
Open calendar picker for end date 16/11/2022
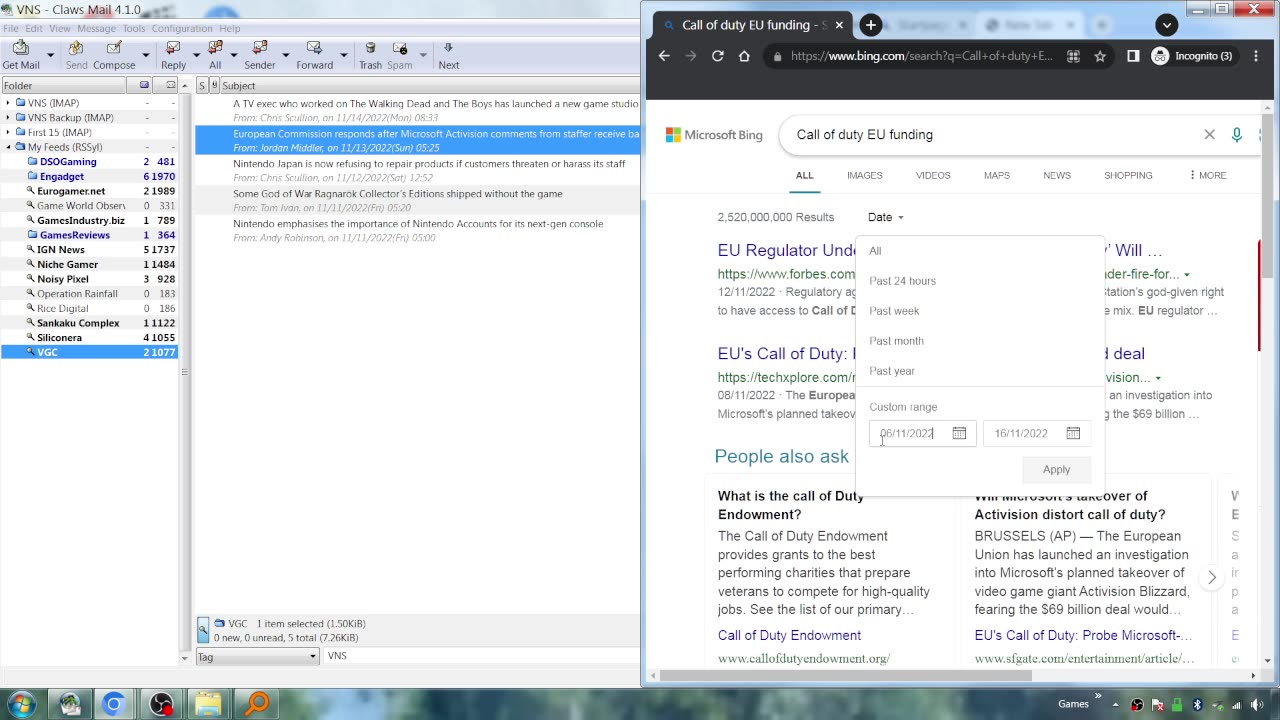pos(1073,433)
